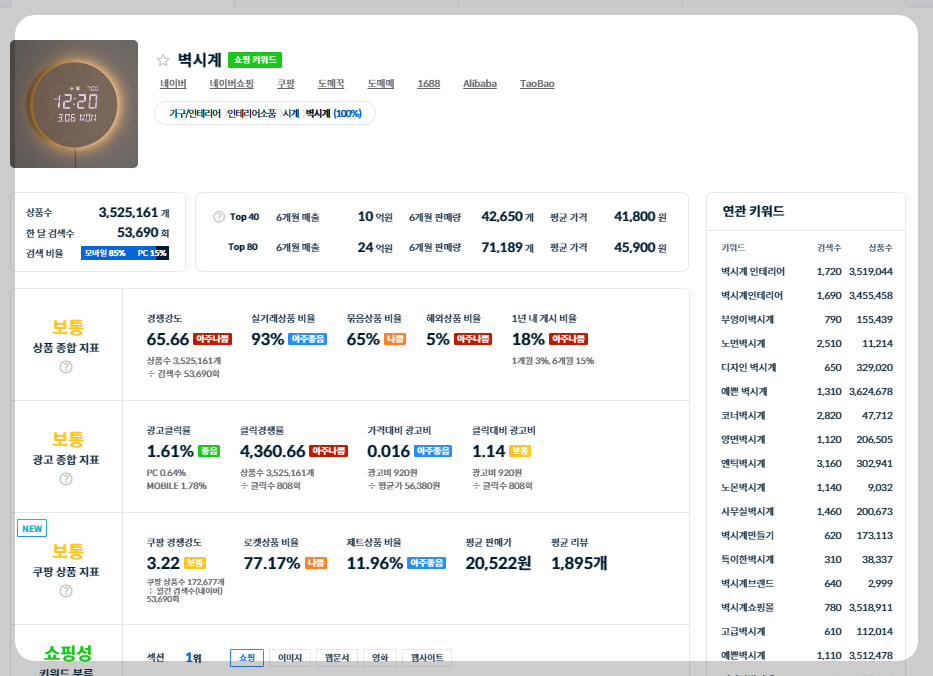Click the 1년 내 게시 비율 value 18%
The width and height of the screenshot is (933, 676).
[x=528, y=339]
